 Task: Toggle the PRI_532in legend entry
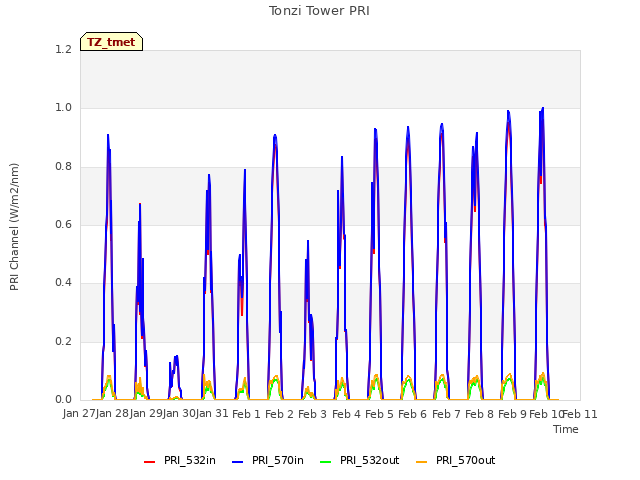[180, 460]
